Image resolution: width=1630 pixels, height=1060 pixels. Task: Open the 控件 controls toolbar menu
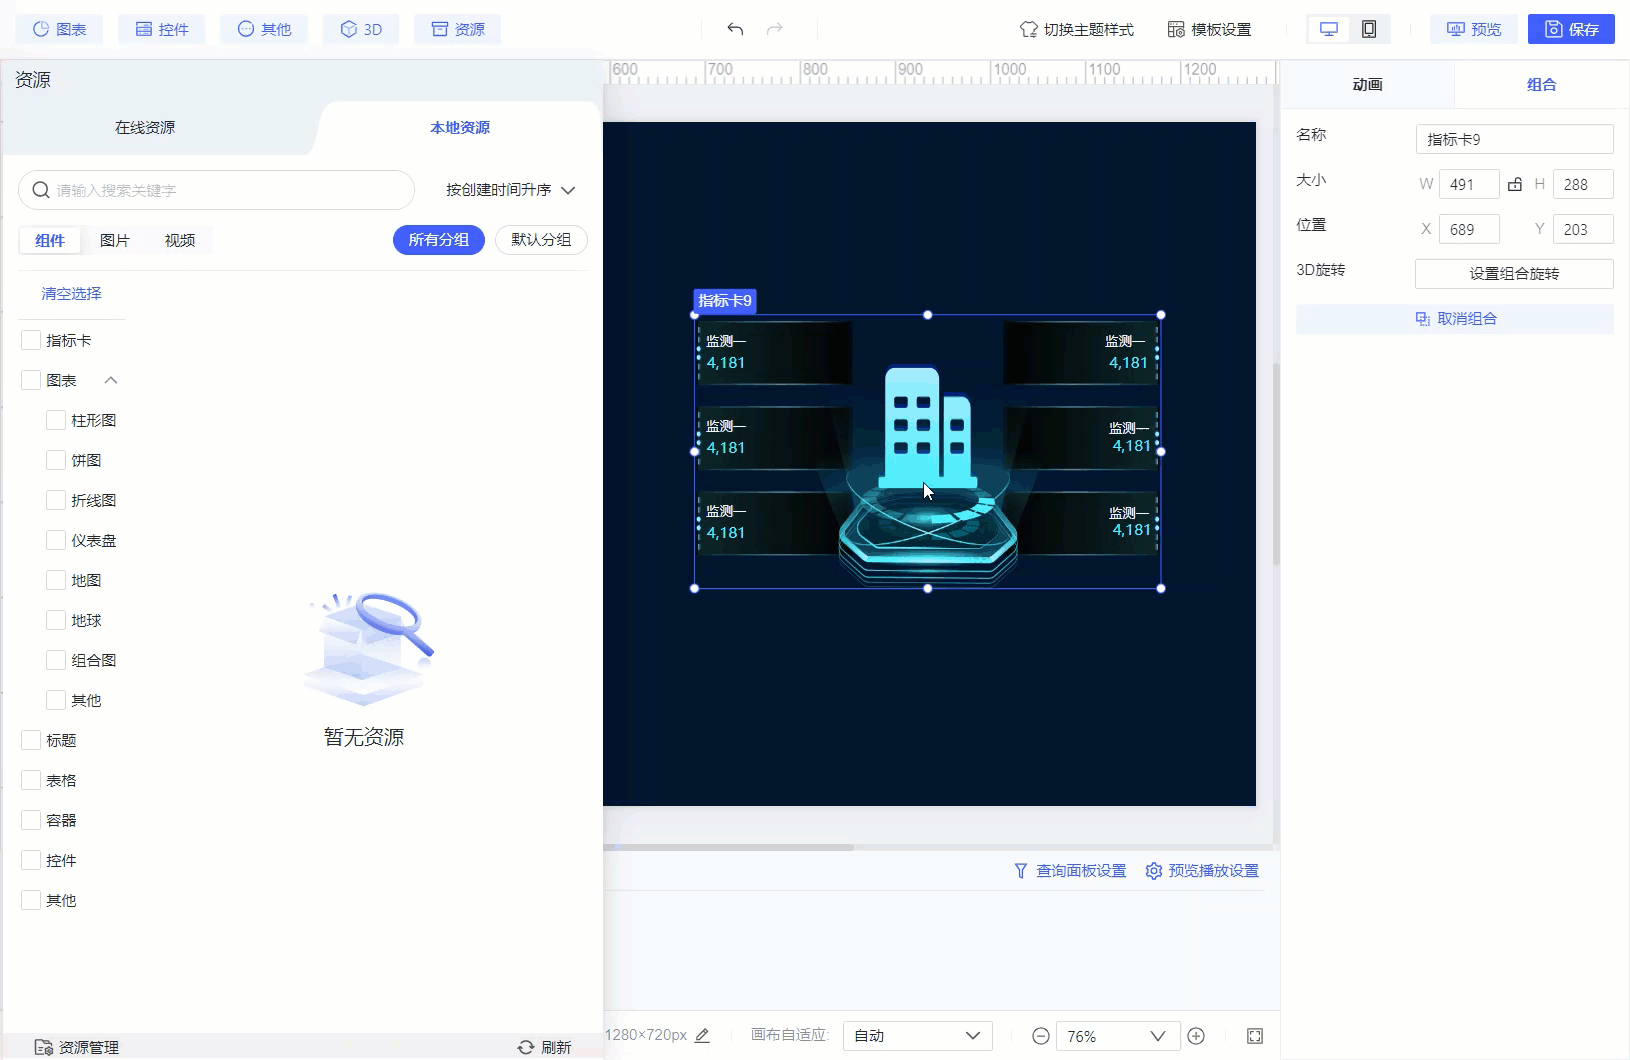tap(162, 29)
